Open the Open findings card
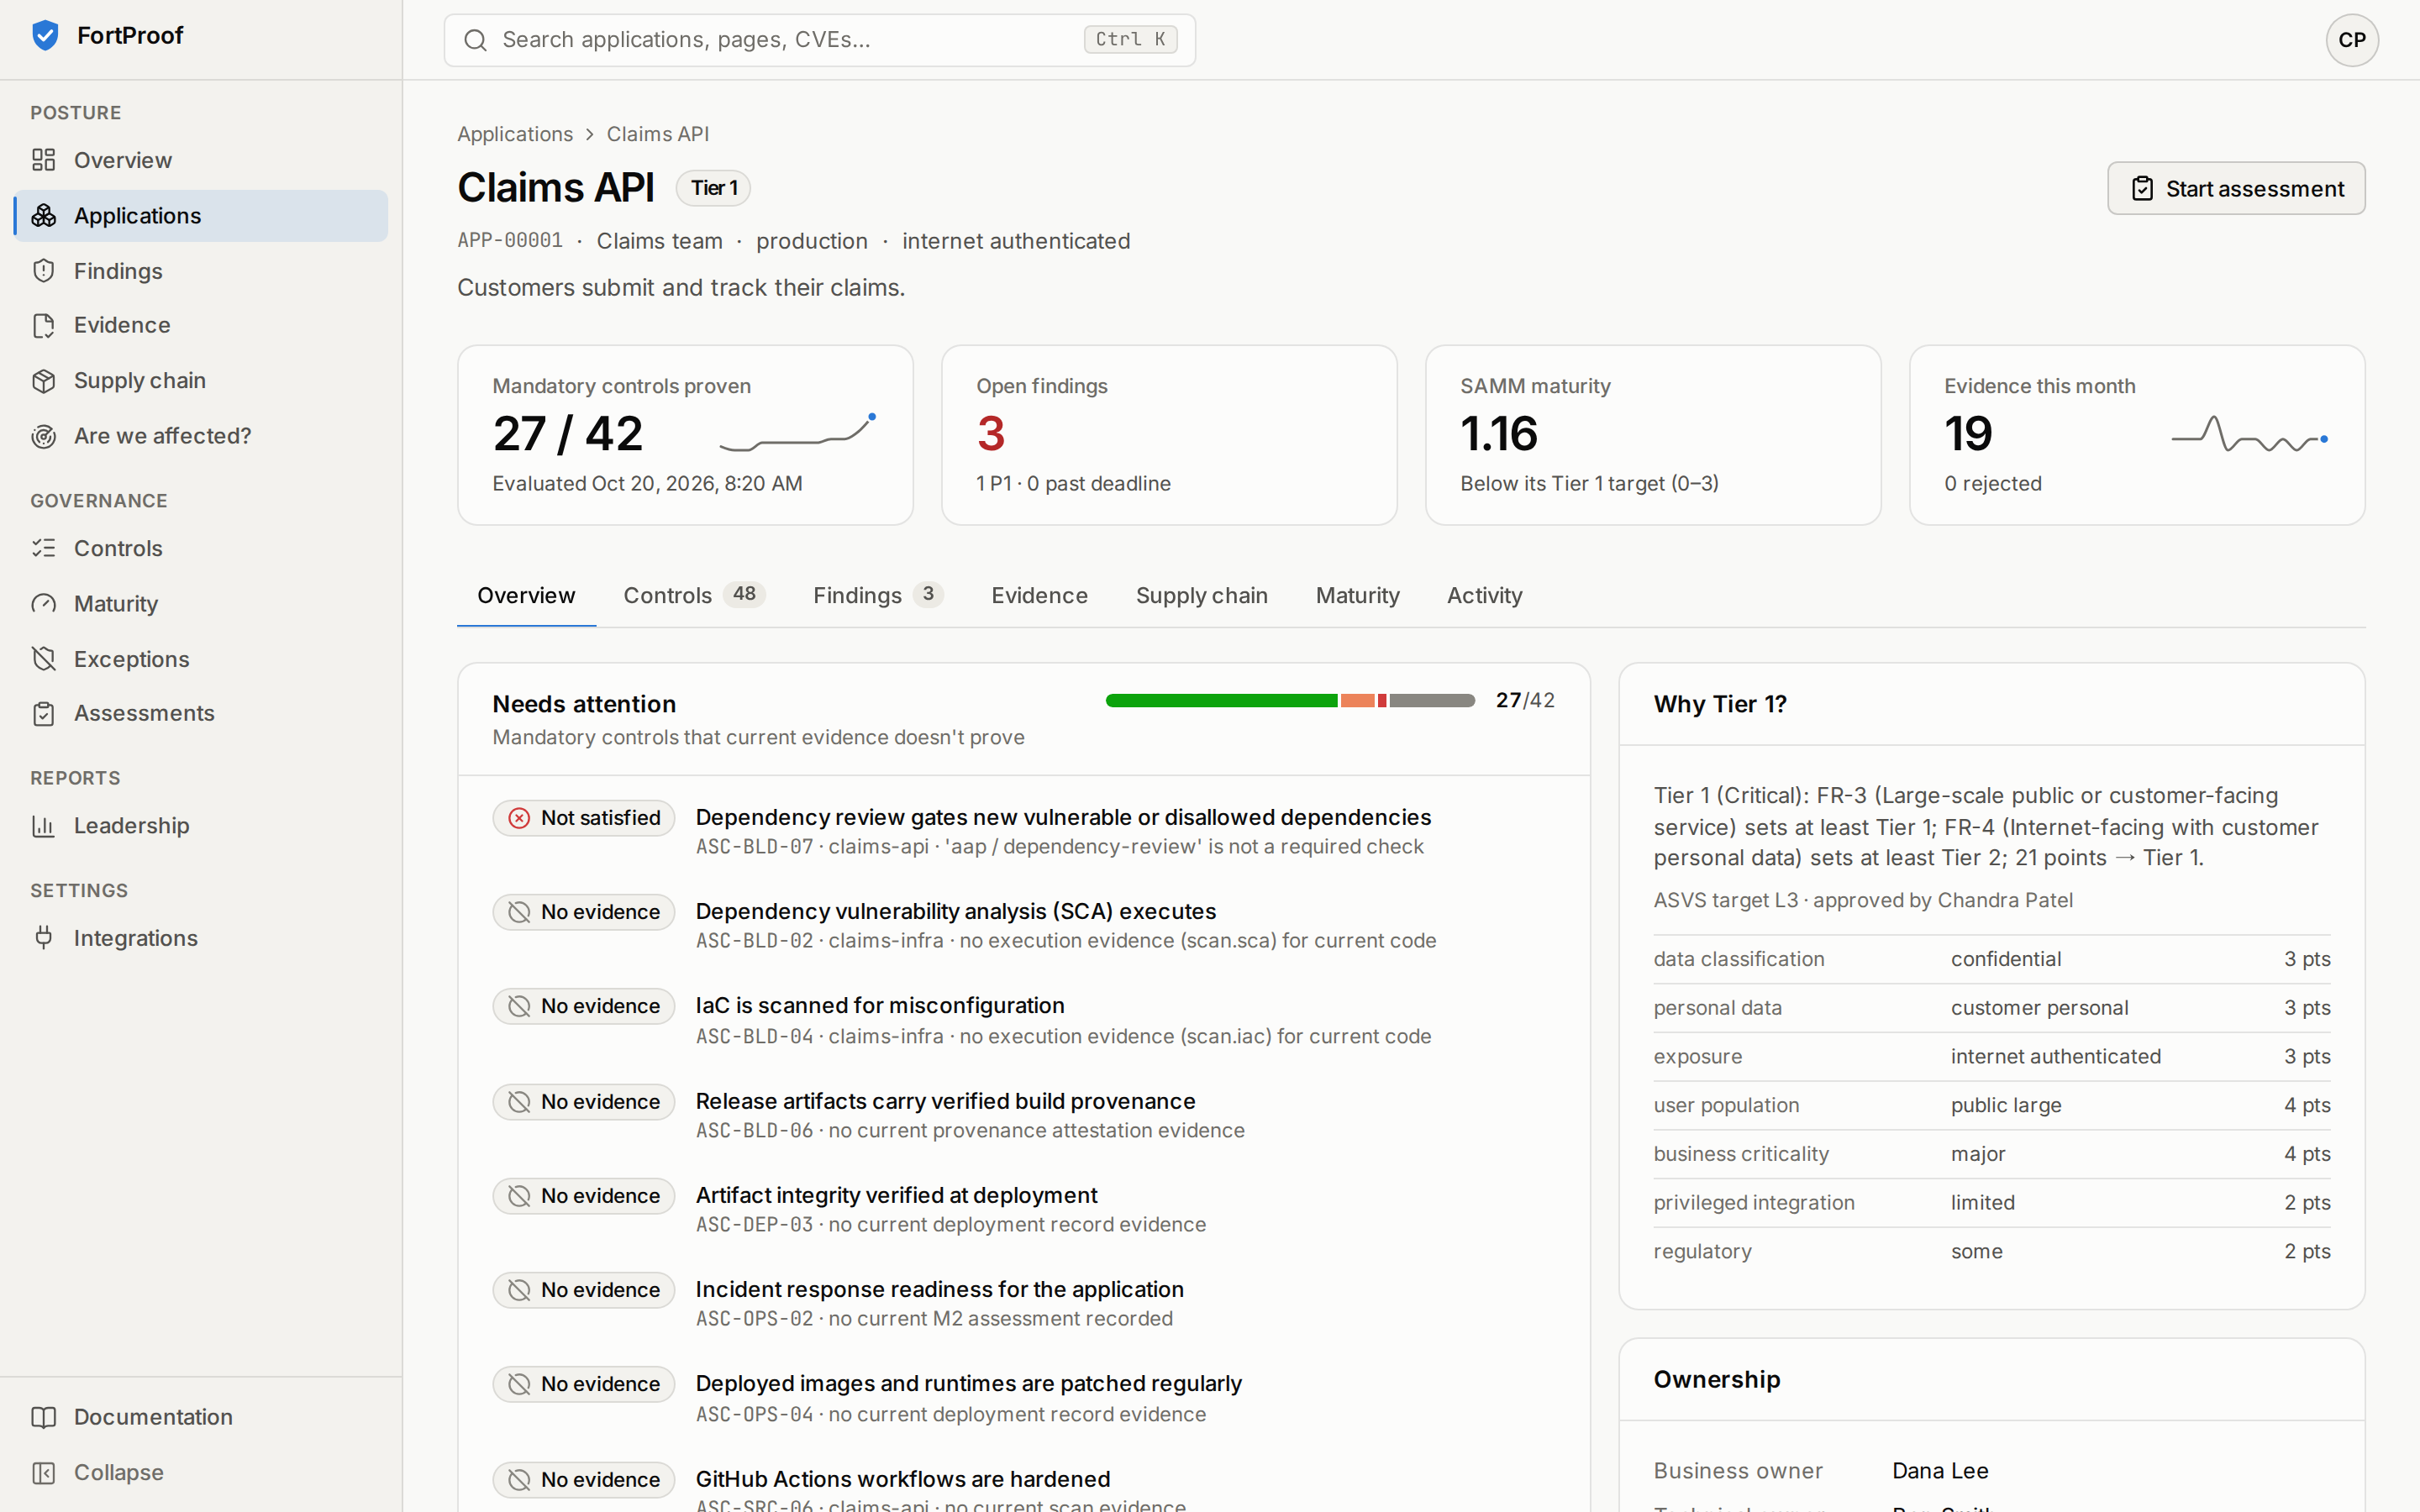2420x1512 pixels. (x=1169, y=435)
